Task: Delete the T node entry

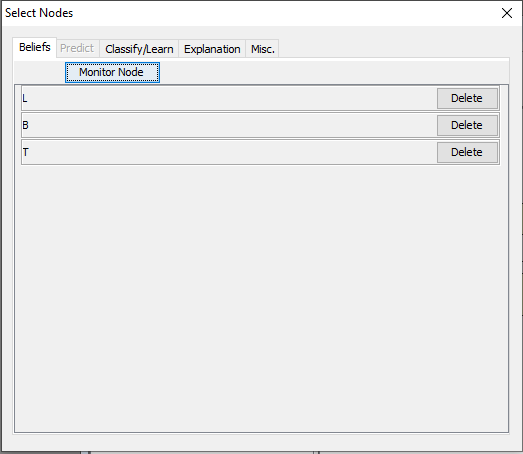Action: 467,152
